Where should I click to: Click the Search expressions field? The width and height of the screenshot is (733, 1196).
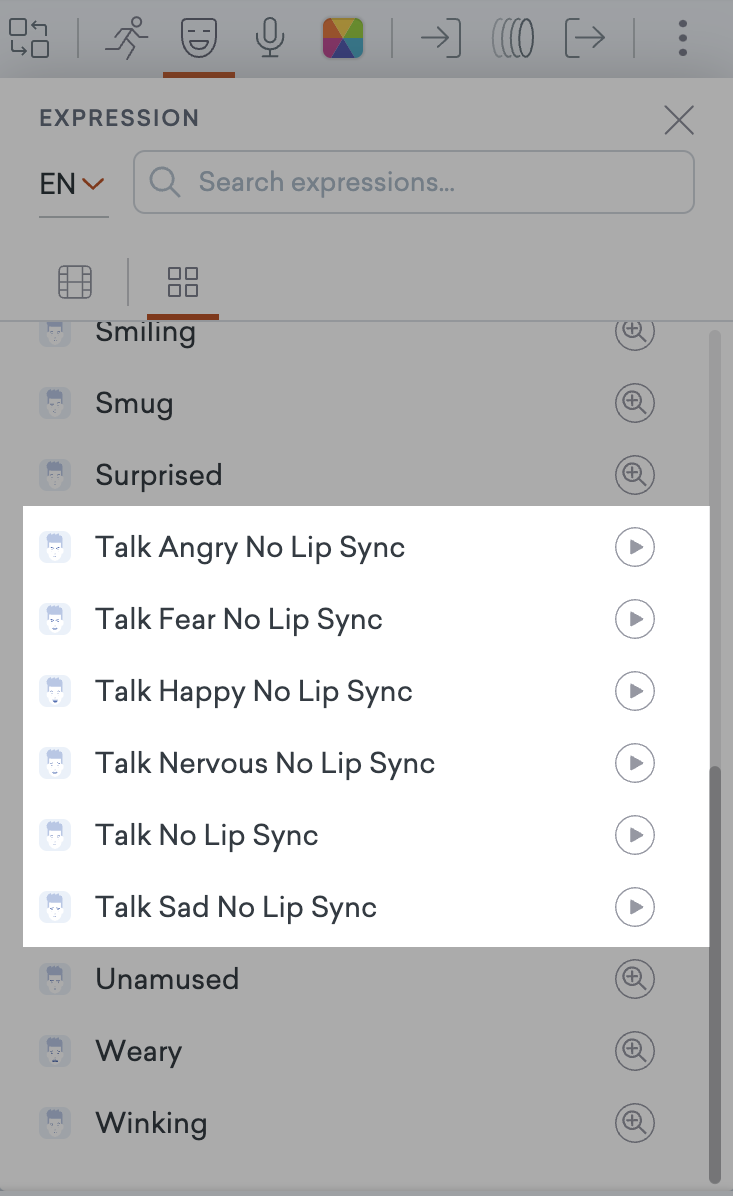coord(414,182)
